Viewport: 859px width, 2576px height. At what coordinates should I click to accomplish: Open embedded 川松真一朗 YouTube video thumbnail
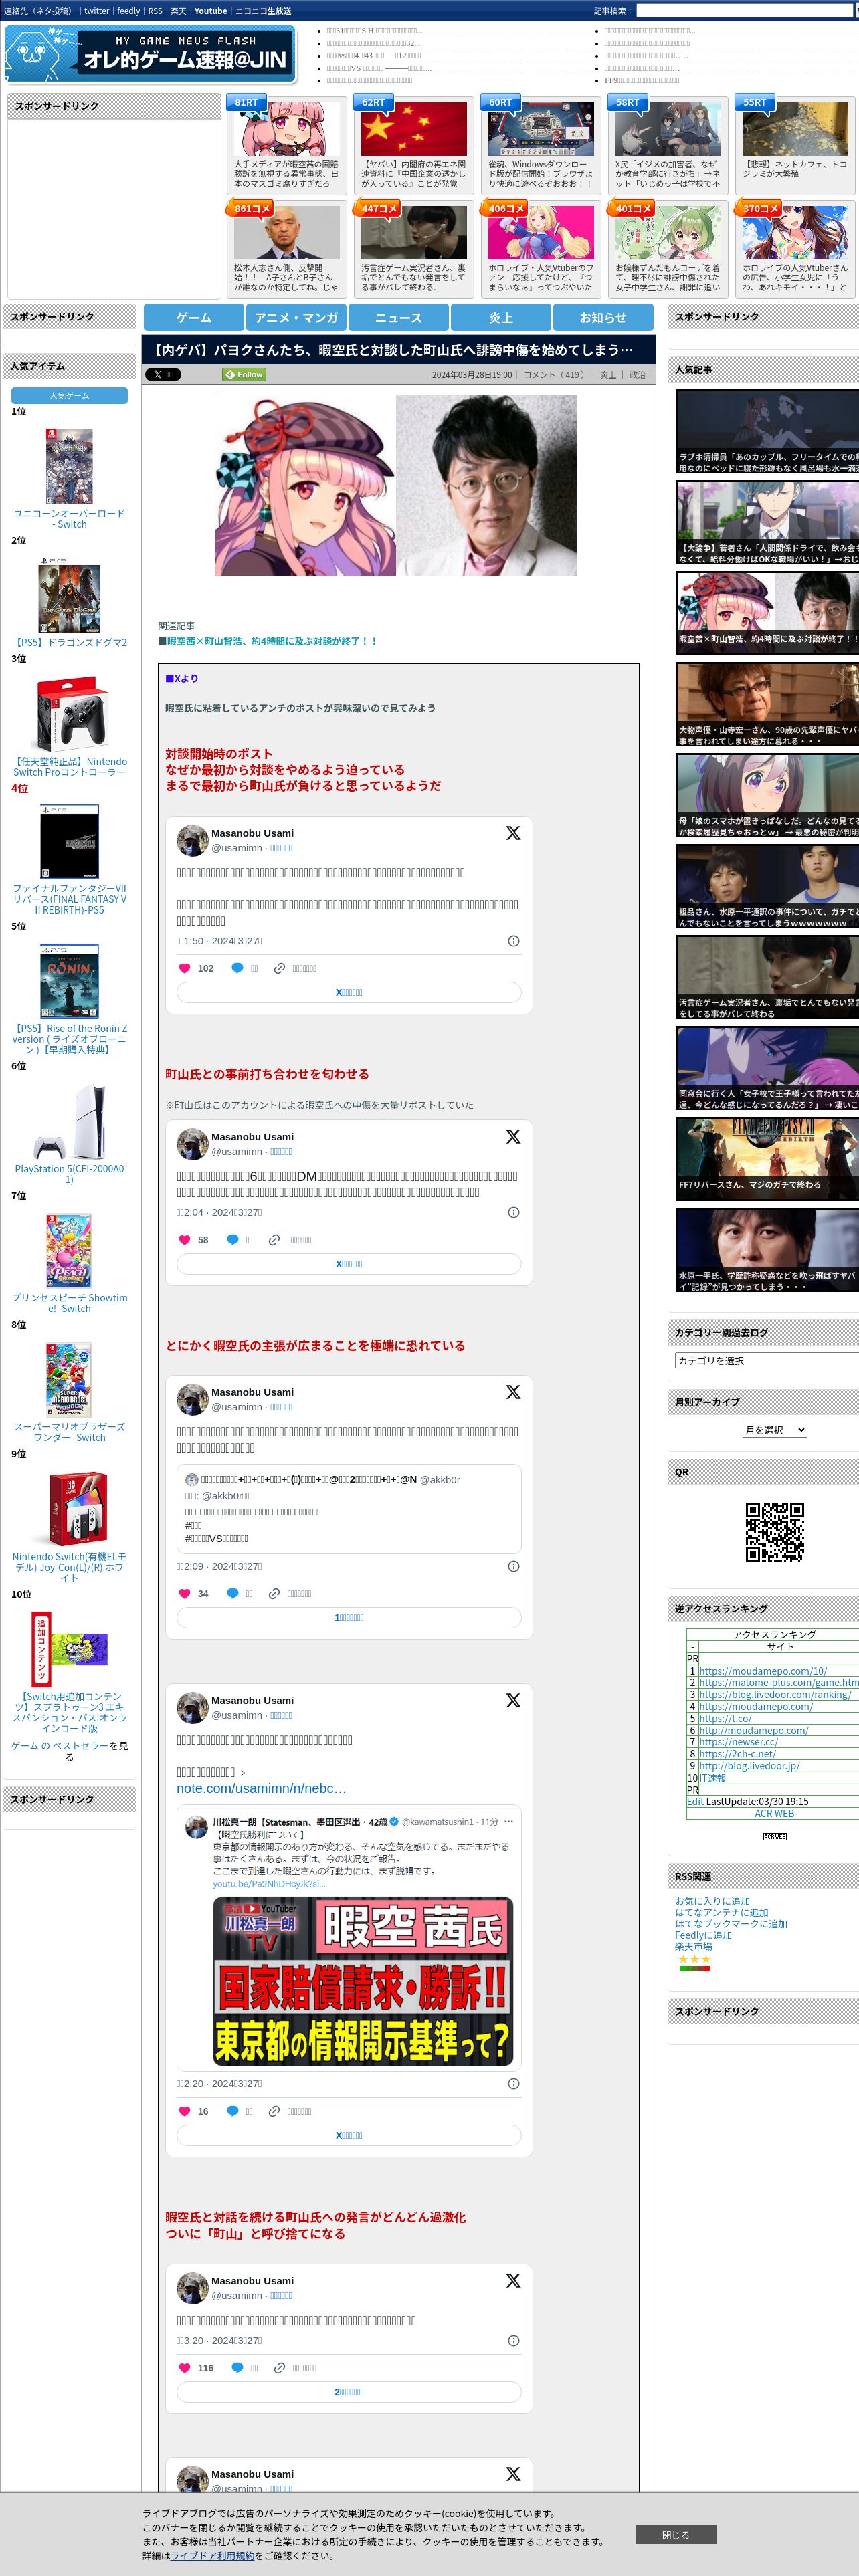point(363,1982)
